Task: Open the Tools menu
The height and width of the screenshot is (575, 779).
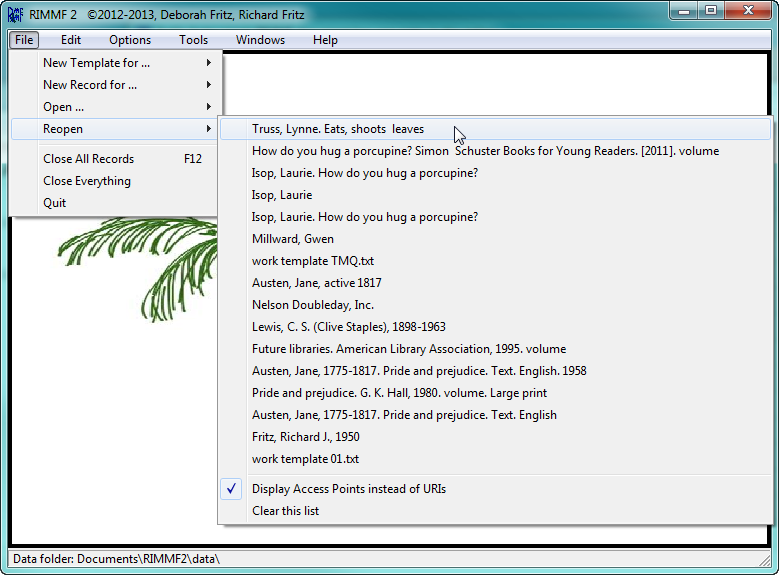Action: click(193, 40)
